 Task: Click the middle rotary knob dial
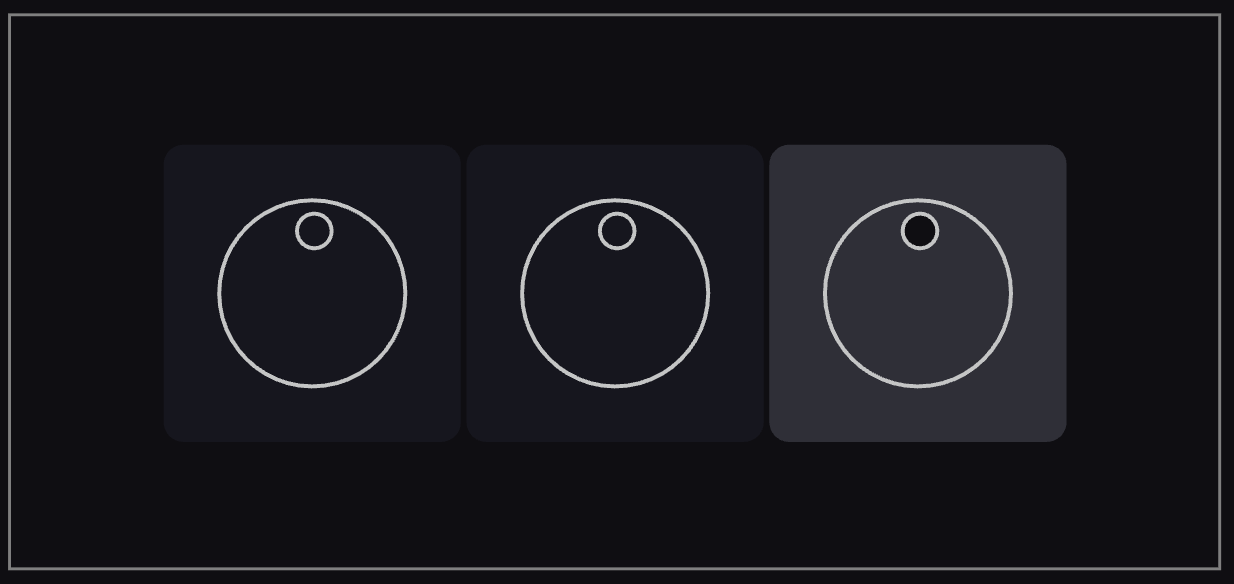pyautogui.click(x=615, y=293)
